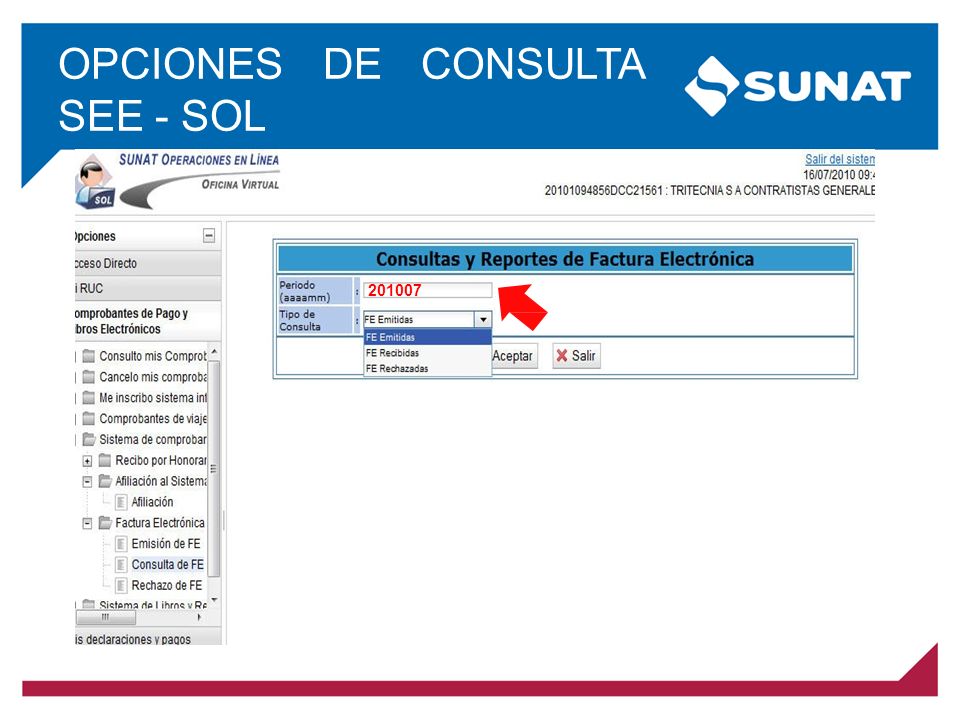Screen dimensions: 960x720
Task: Open Mis declaraciones y pagos section
Action: point(148,639)
